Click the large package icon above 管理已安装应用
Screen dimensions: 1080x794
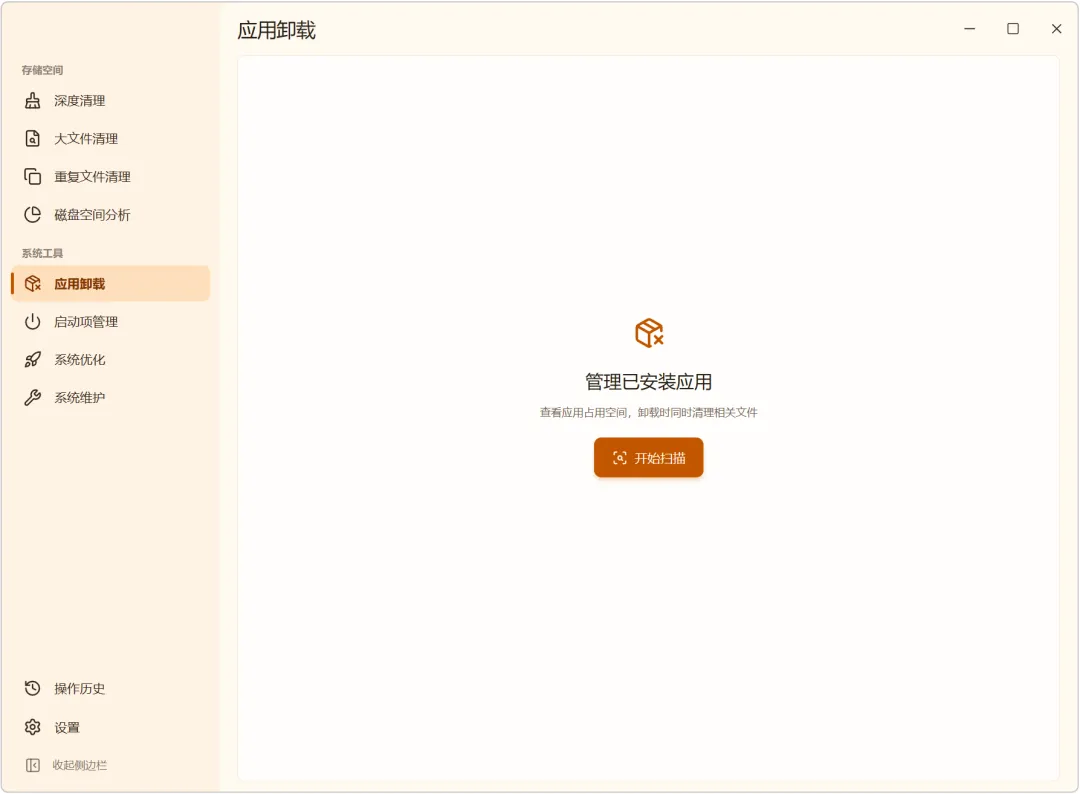tap(649, 333)
